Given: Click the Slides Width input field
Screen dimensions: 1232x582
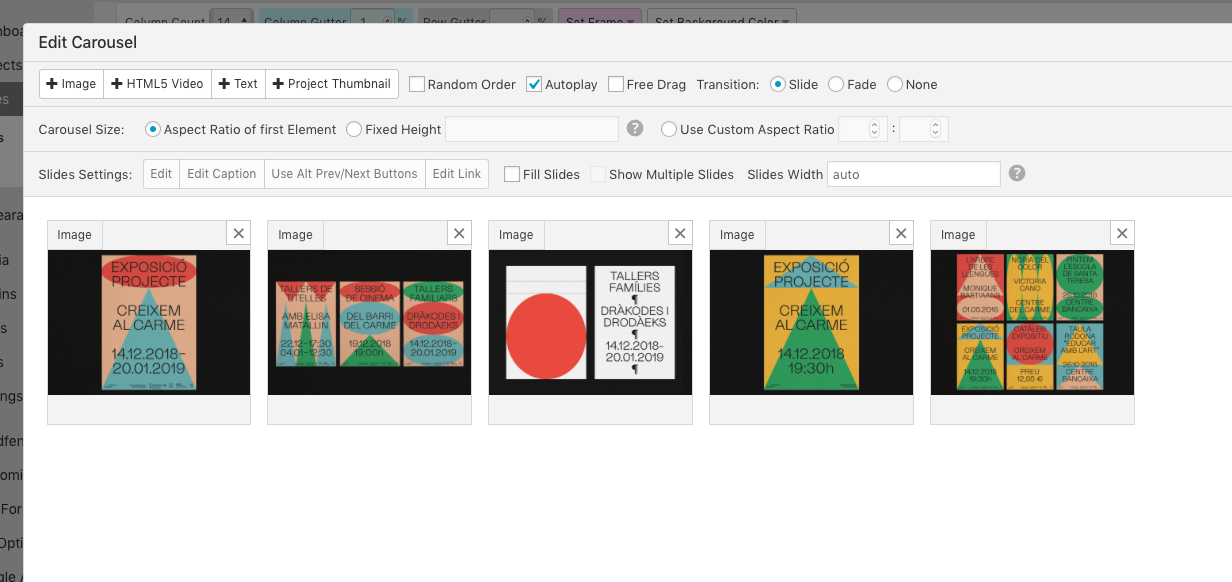Looking at the screenshot, I should (x=913, y=174).
